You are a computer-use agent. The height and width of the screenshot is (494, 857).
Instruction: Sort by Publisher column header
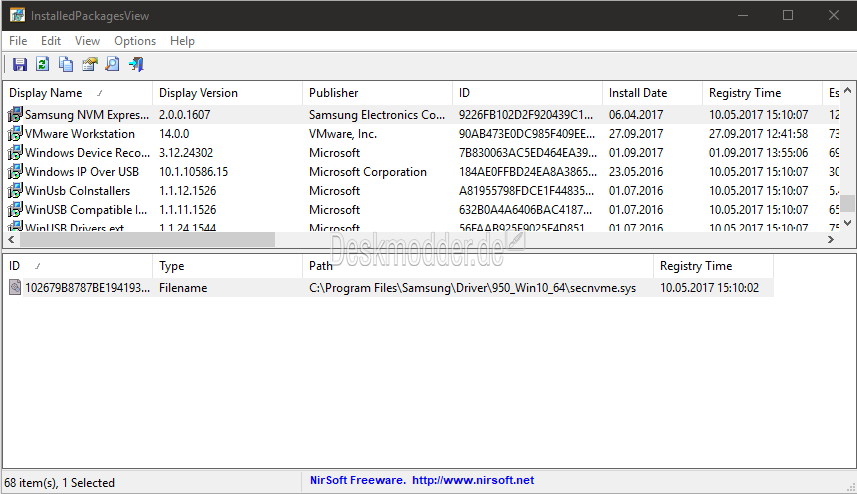click(x=377, y=93)
